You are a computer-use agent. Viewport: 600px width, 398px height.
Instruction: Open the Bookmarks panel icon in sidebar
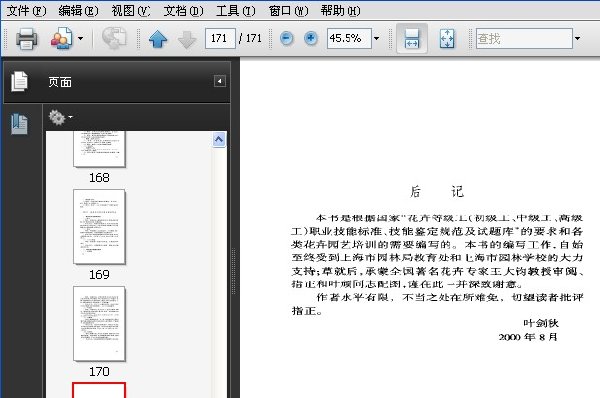tap(19, 124)
